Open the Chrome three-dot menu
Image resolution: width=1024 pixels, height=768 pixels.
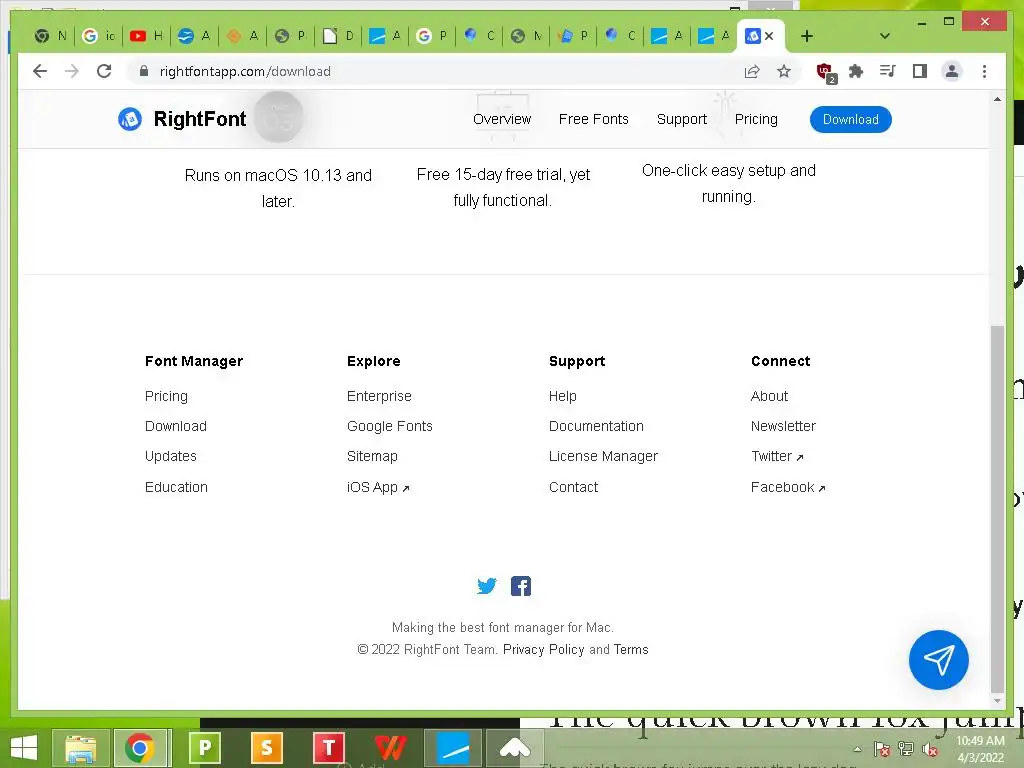point(984,71)
